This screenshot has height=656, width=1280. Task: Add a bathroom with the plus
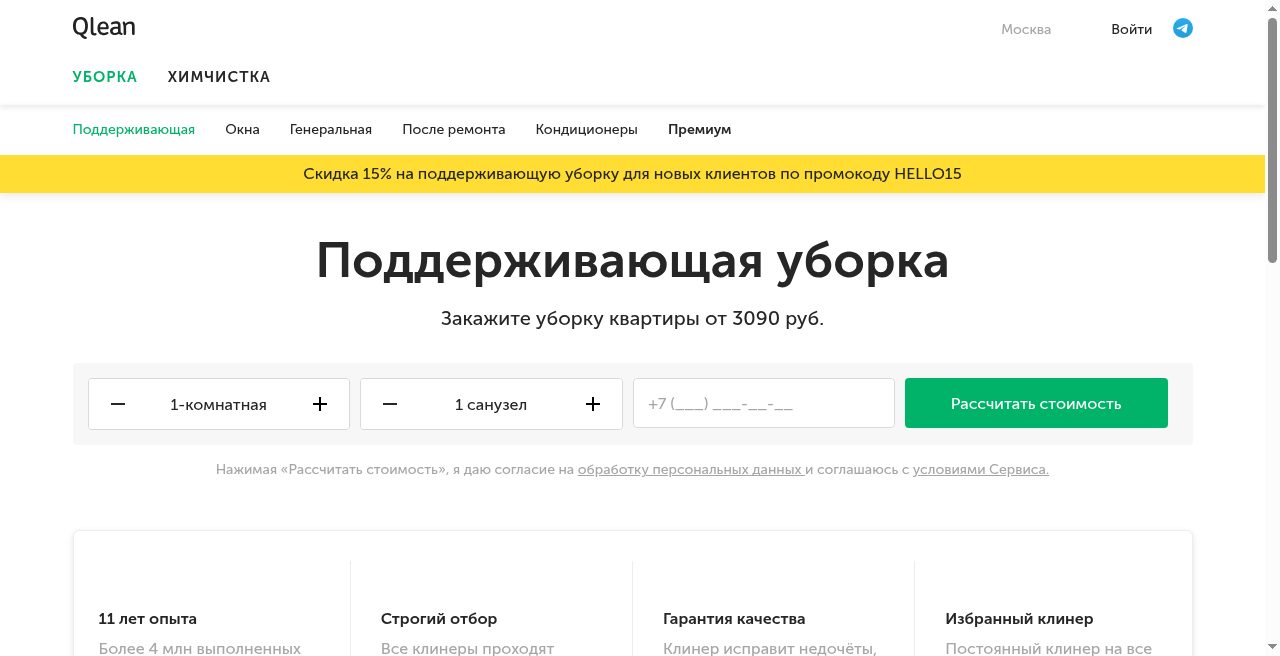(593, 404)
